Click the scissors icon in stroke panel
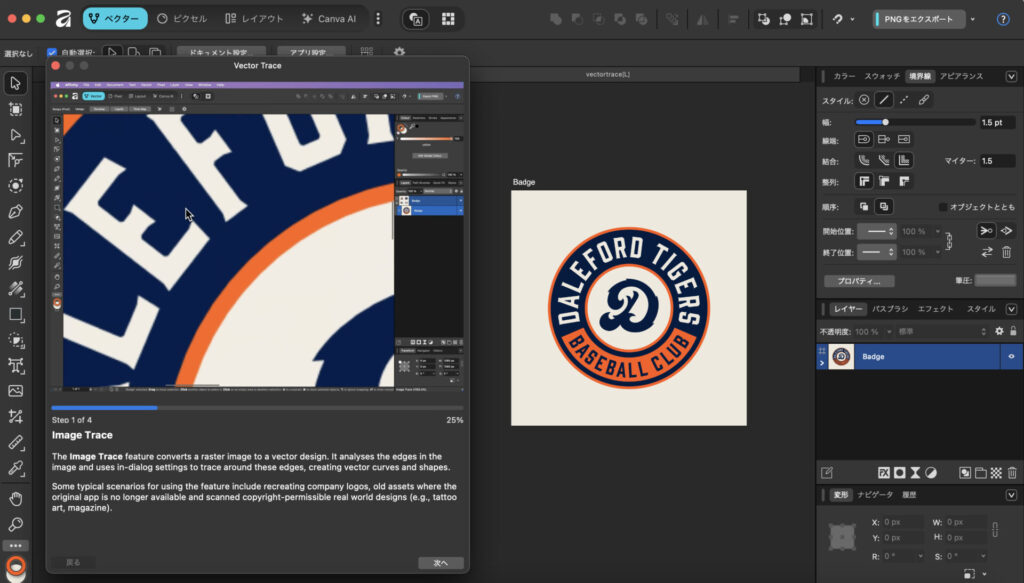 [986, 231]
